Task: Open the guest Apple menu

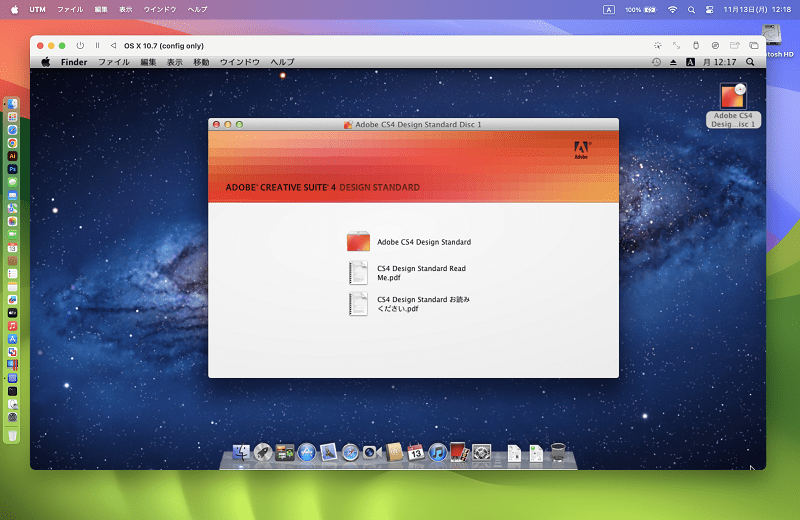Action: click(46, 62)
